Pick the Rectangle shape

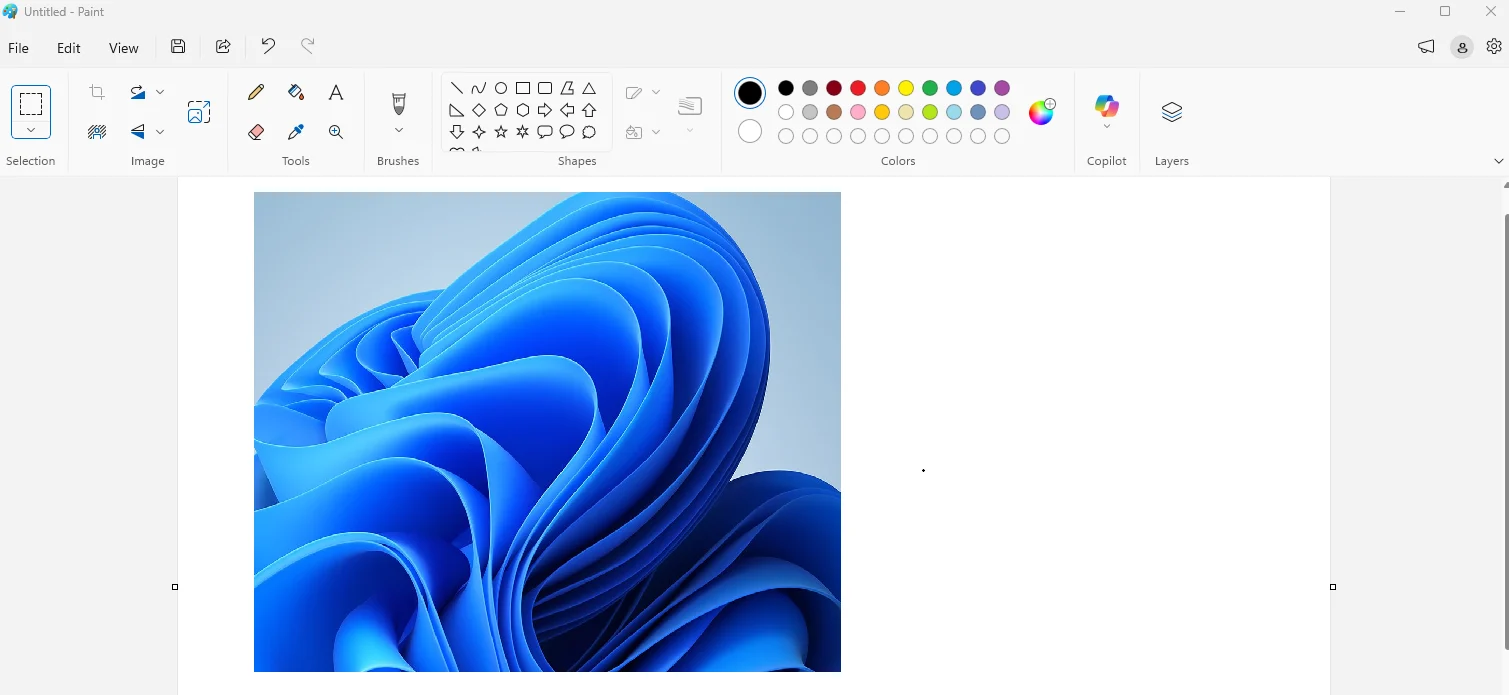point(523,88)
